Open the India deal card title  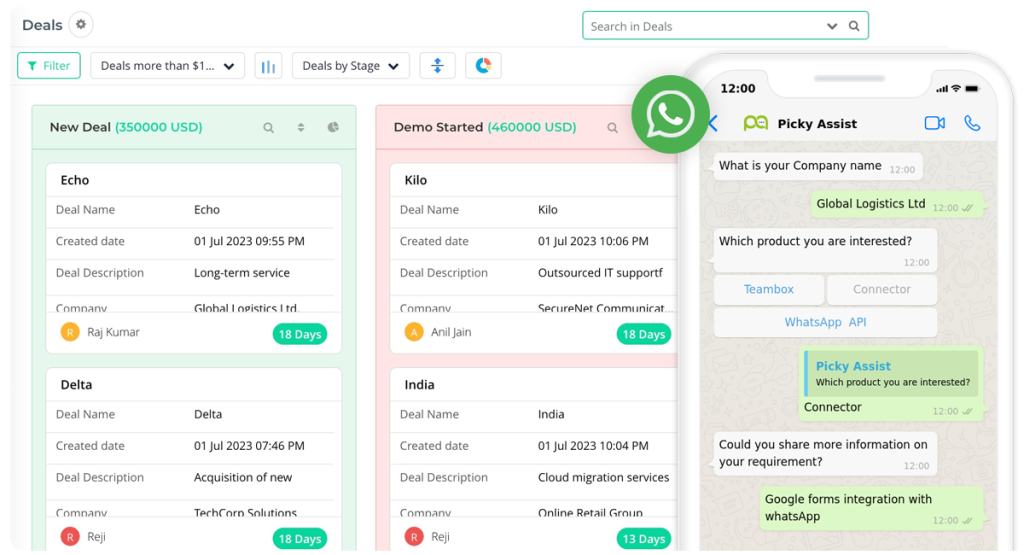419,385
